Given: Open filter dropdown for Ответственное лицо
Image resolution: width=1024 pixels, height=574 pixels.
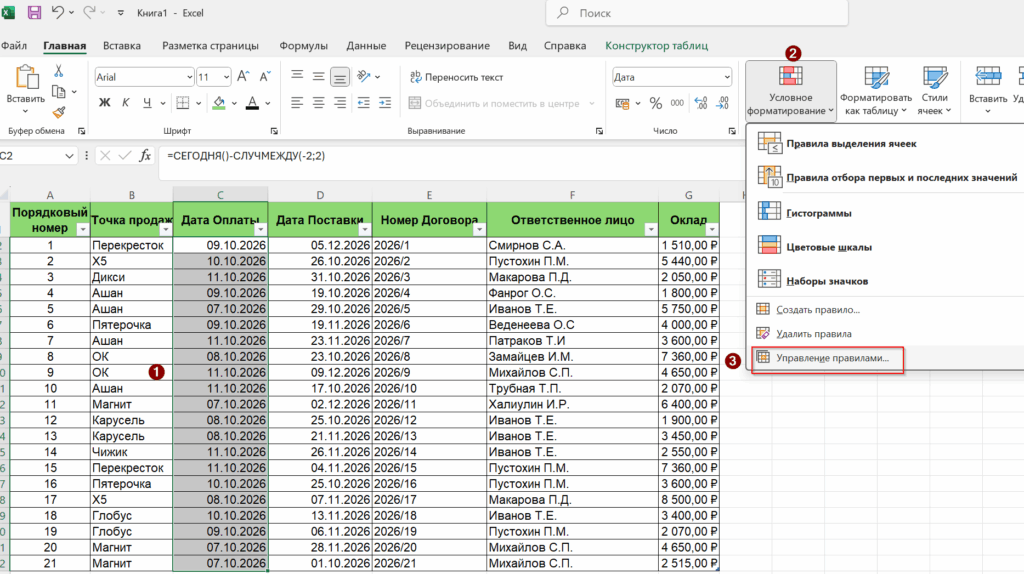Looking at the screenshot, I should point(650,229).
